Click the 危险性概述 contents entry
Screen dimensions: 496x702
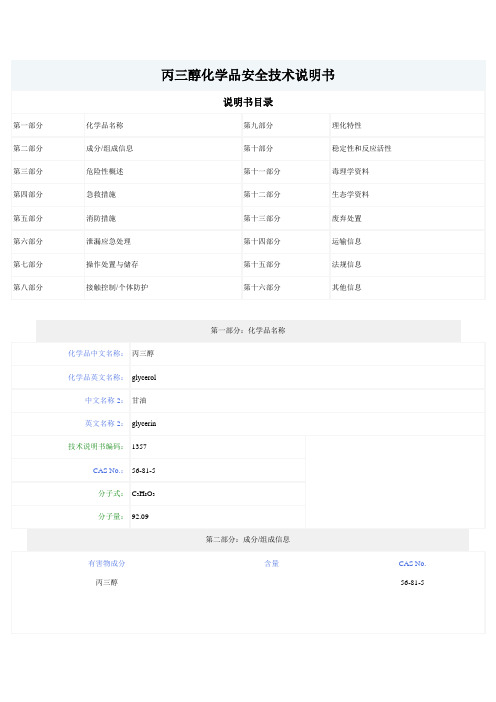tap(105, 171)
